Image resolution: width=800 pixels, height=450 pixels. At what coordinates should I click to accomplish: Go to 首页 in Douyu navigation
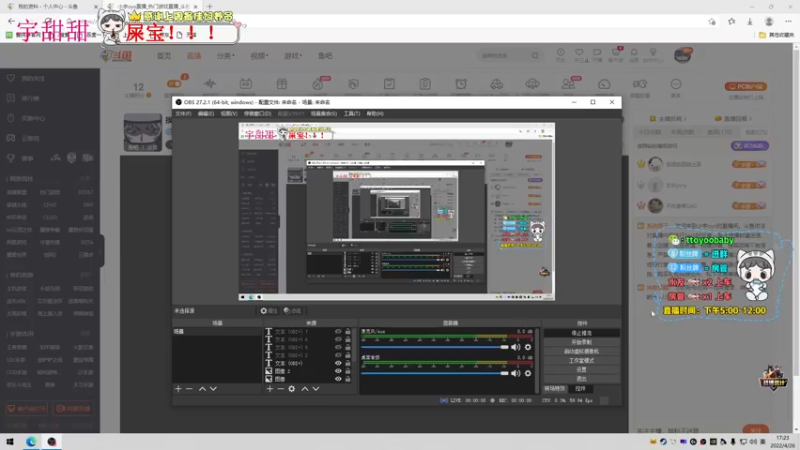[x=164, y=56]
